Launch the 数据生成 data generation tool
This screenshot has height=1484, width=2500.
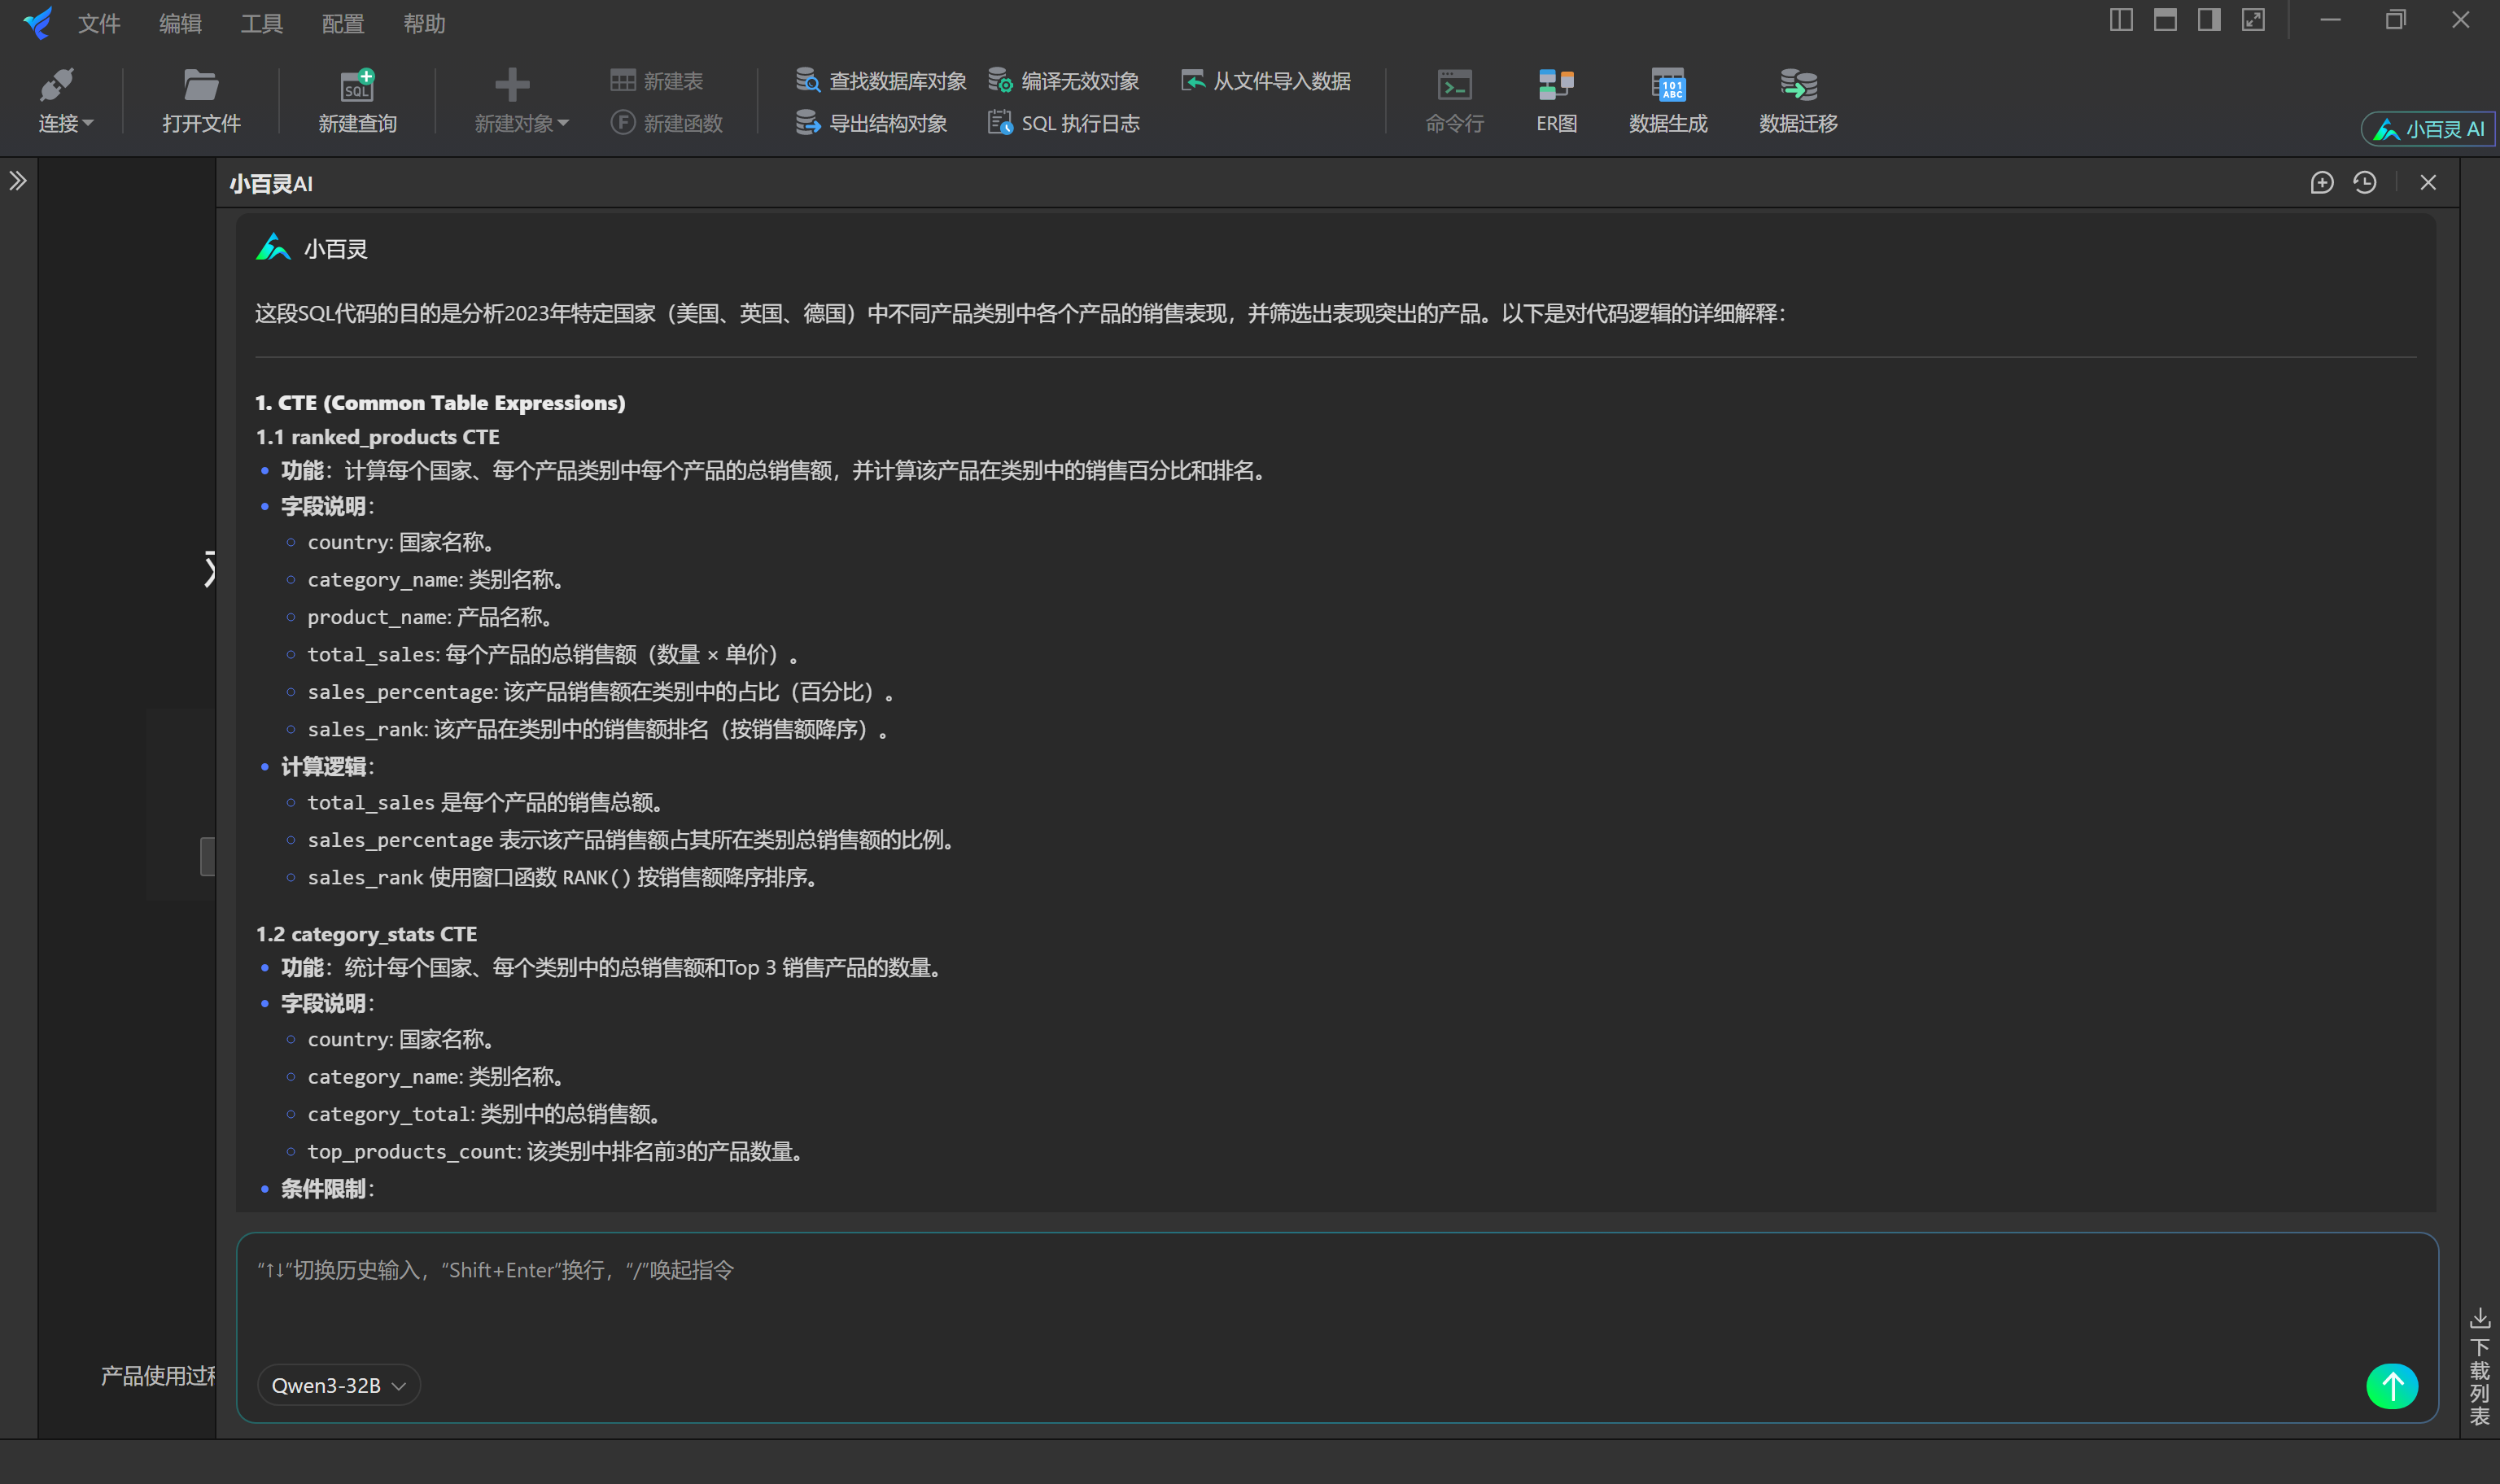1666,99
